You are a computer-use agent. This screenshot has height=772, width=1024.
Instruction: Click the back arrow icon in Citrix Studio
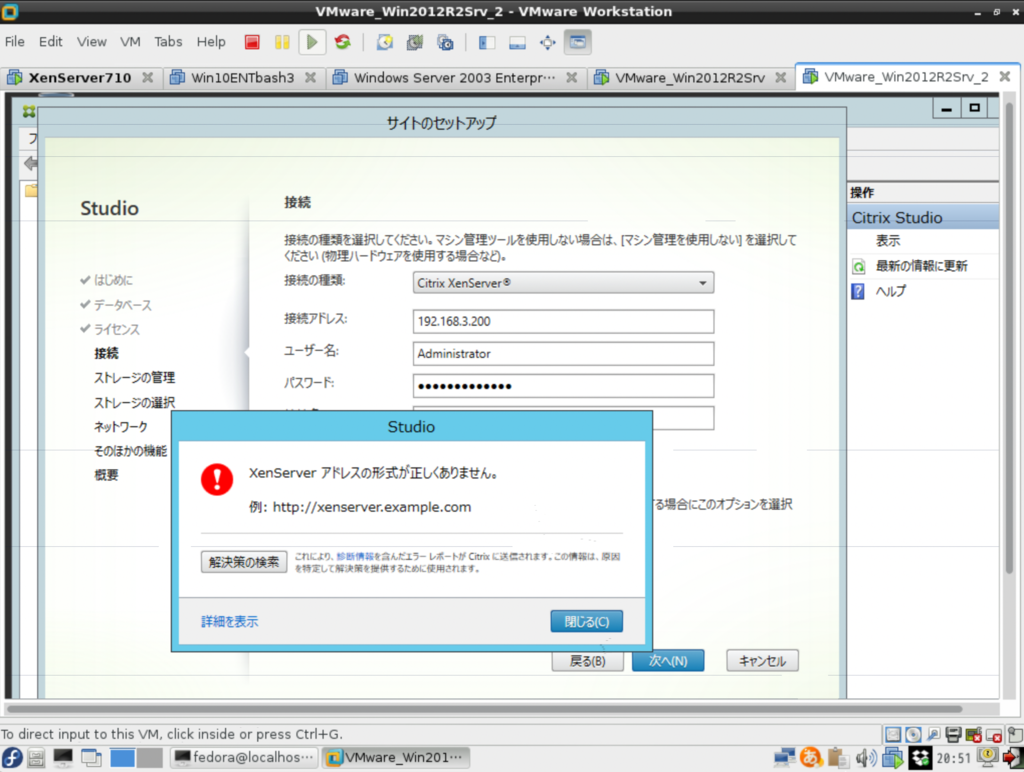pos(30,163)
